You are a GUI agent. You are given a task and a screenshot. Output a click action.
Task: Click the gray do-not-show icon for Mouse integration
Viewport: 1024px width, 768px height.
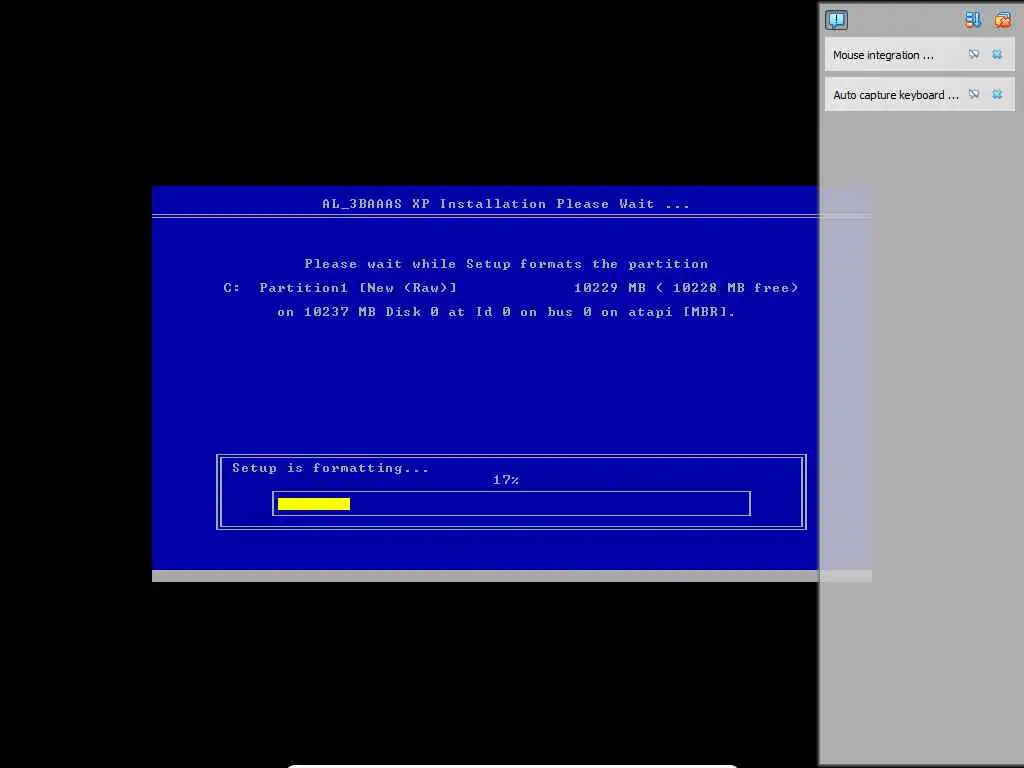[974, 54]
